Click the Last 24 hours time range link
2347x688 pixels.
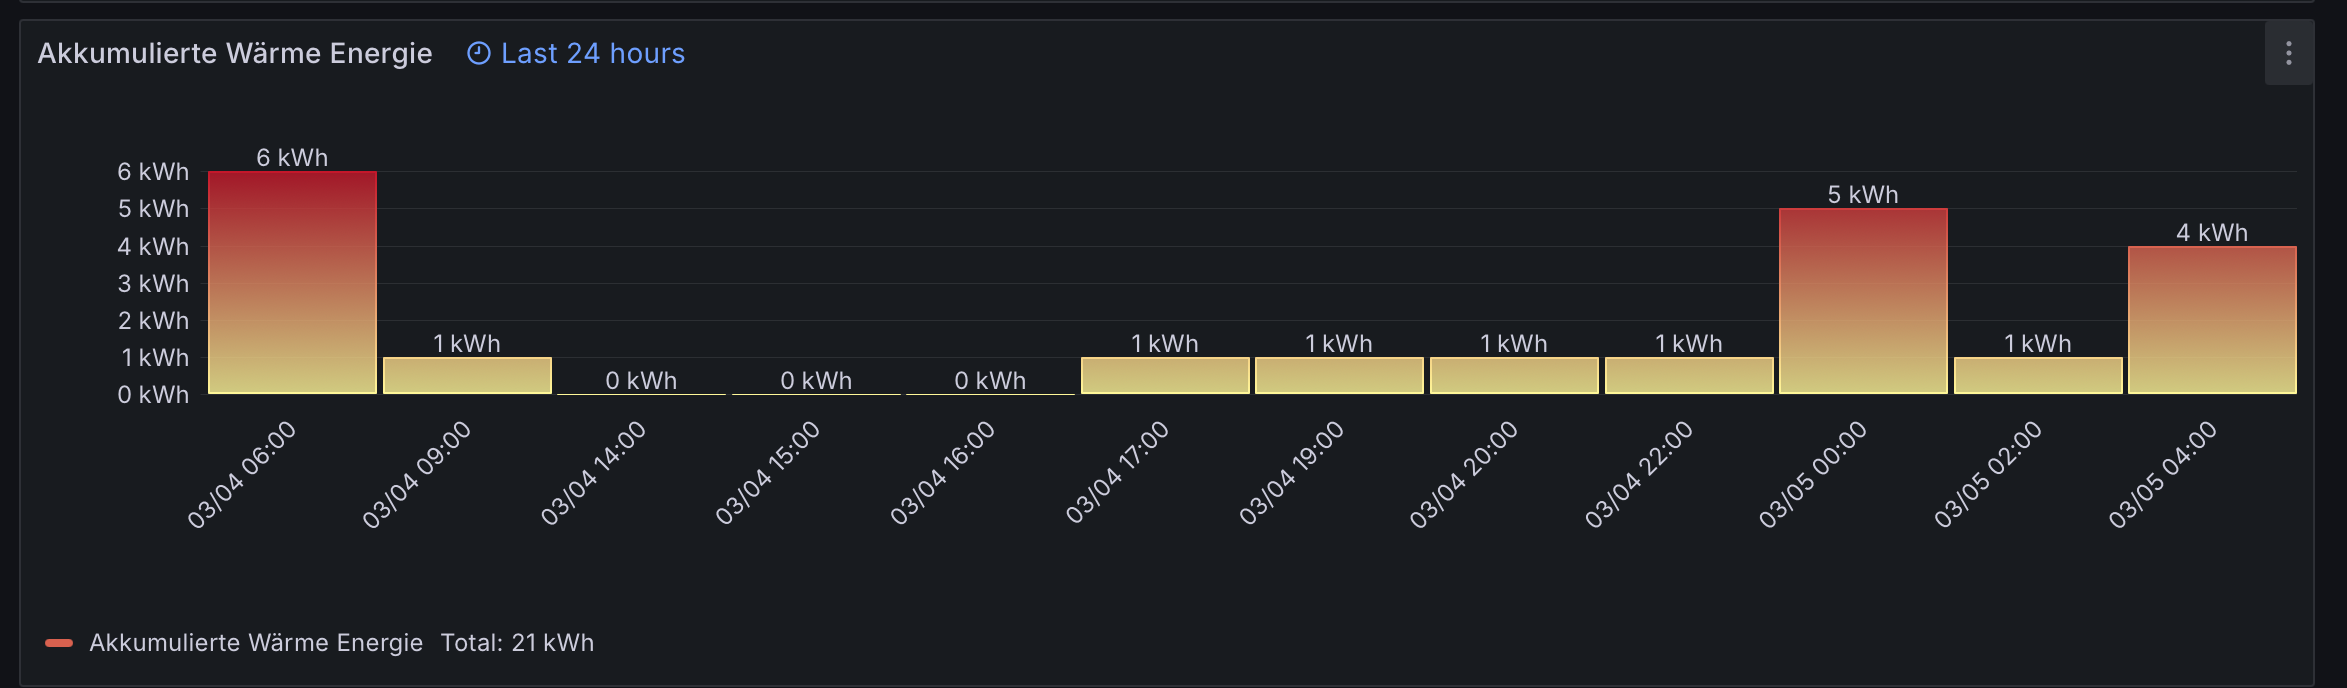coord(592,53)
